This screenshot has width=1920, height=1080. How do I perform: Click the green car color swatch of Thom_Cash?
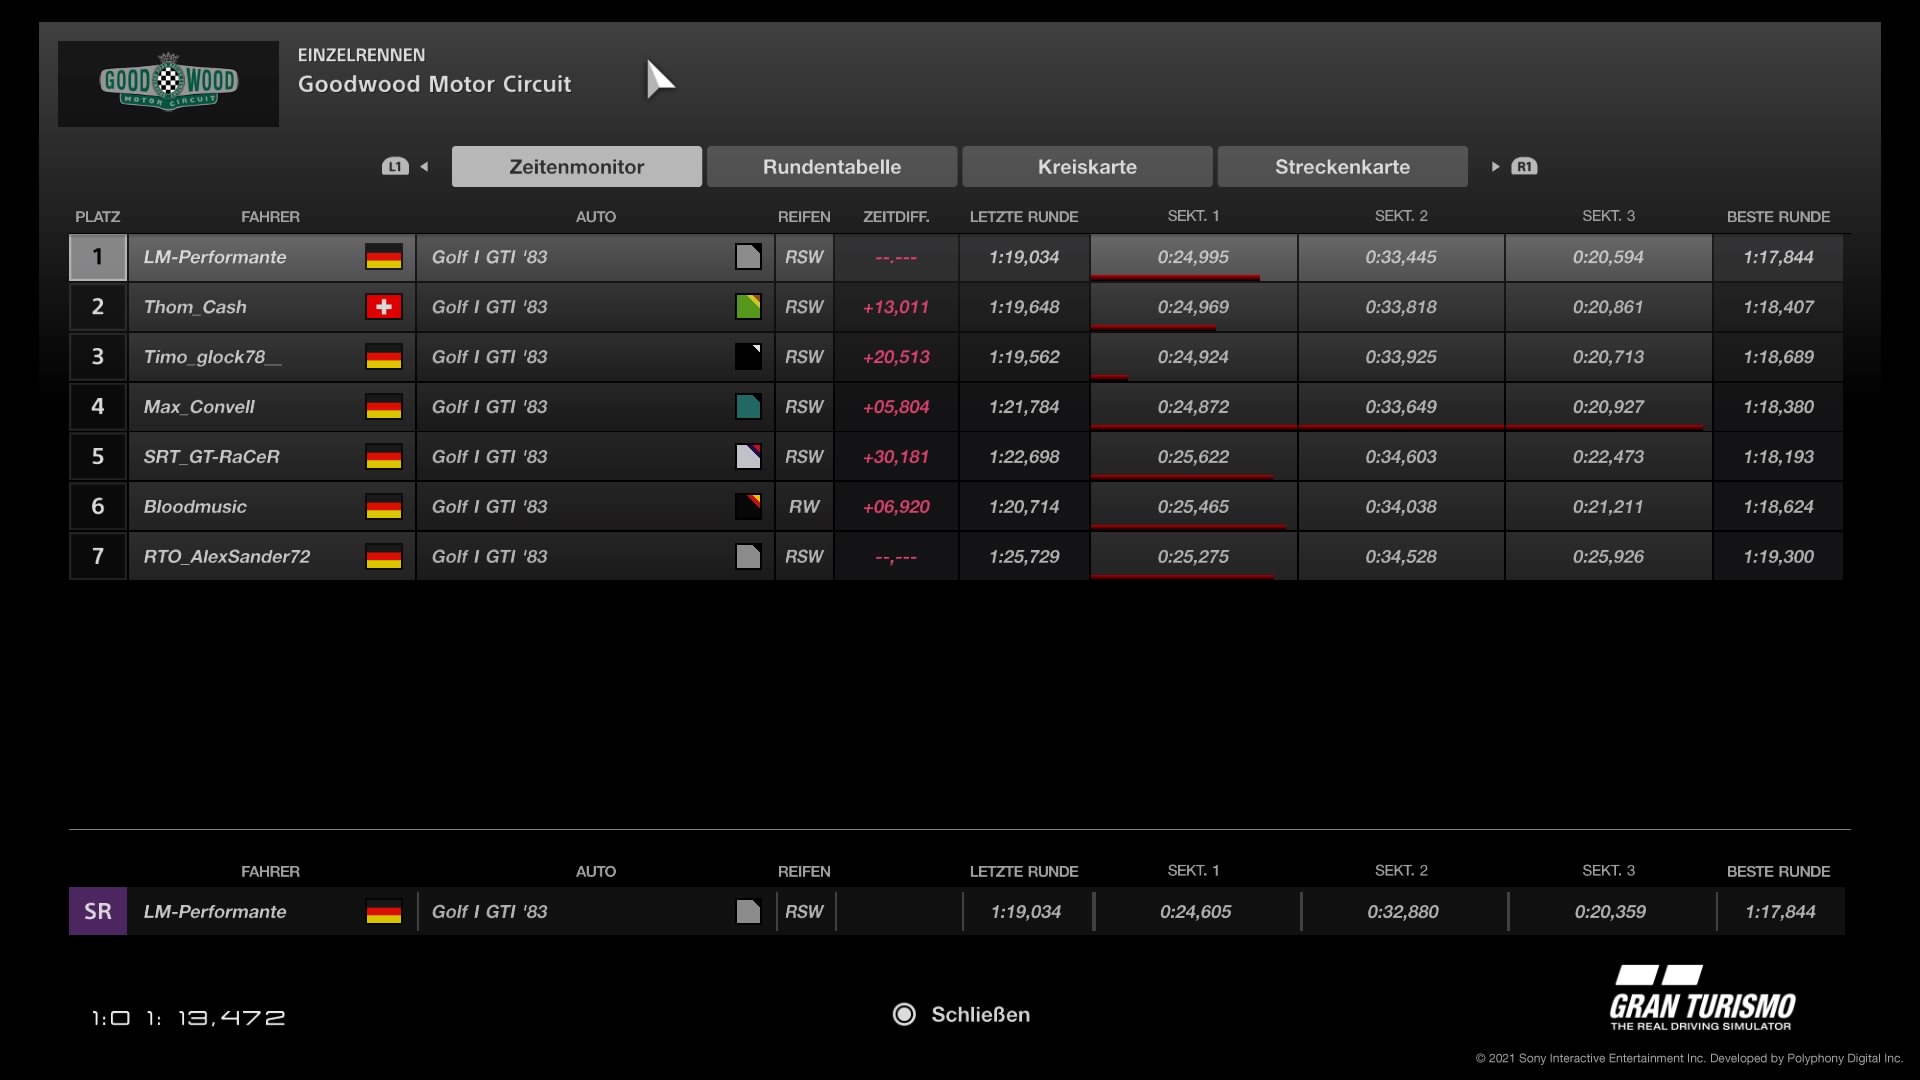748,307
